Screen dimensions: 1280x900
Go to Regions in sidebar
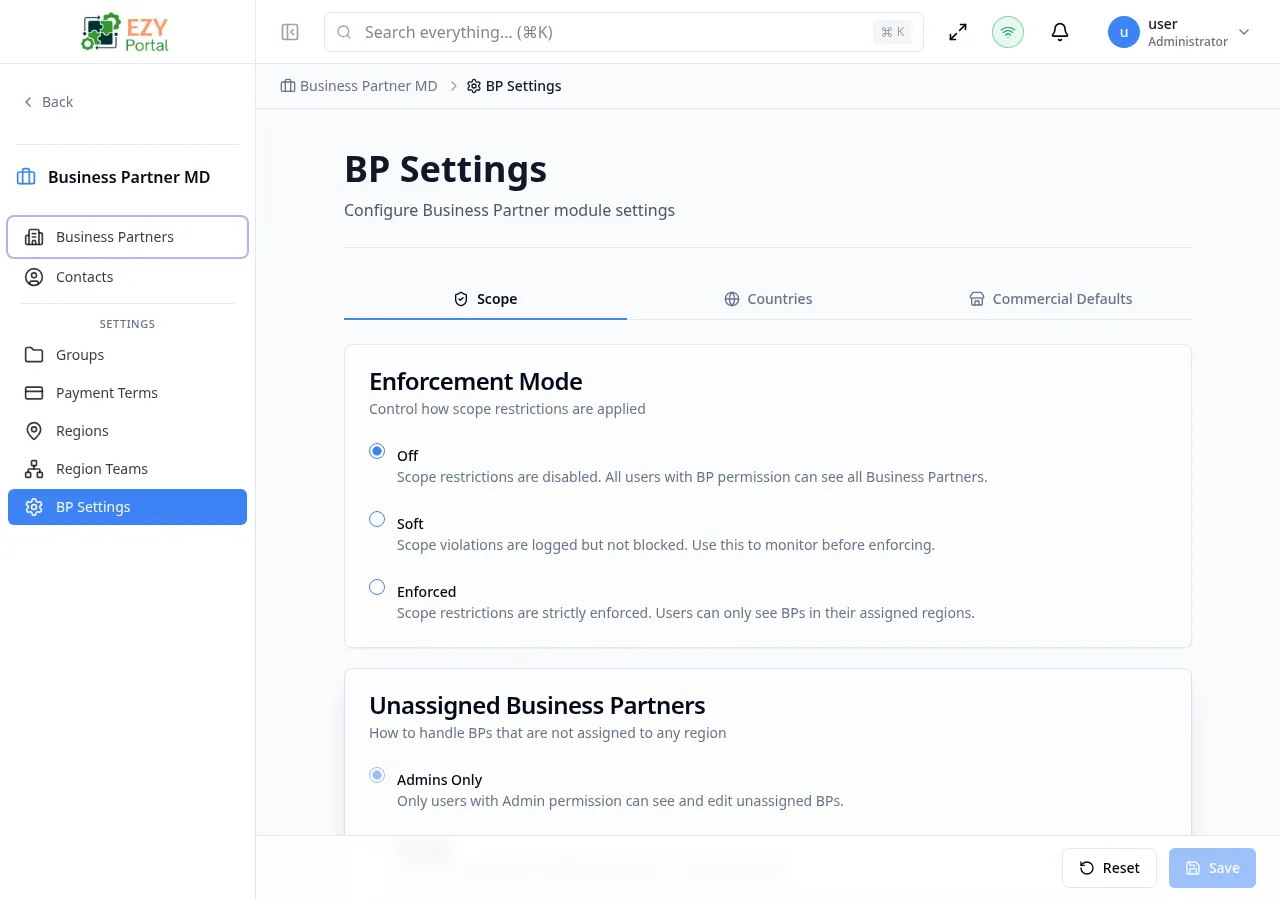[x=82, y=431]
